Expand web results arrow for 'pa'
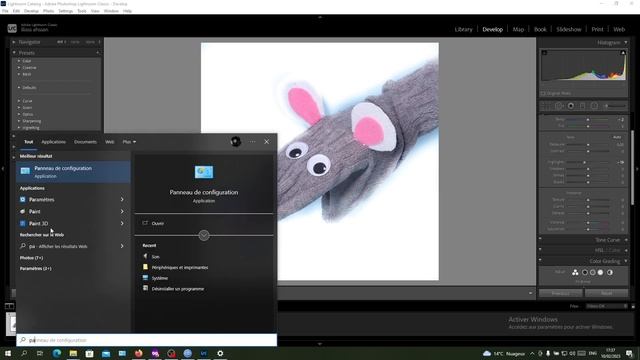Viewport: 640px width, 360px height. (122, 246)
